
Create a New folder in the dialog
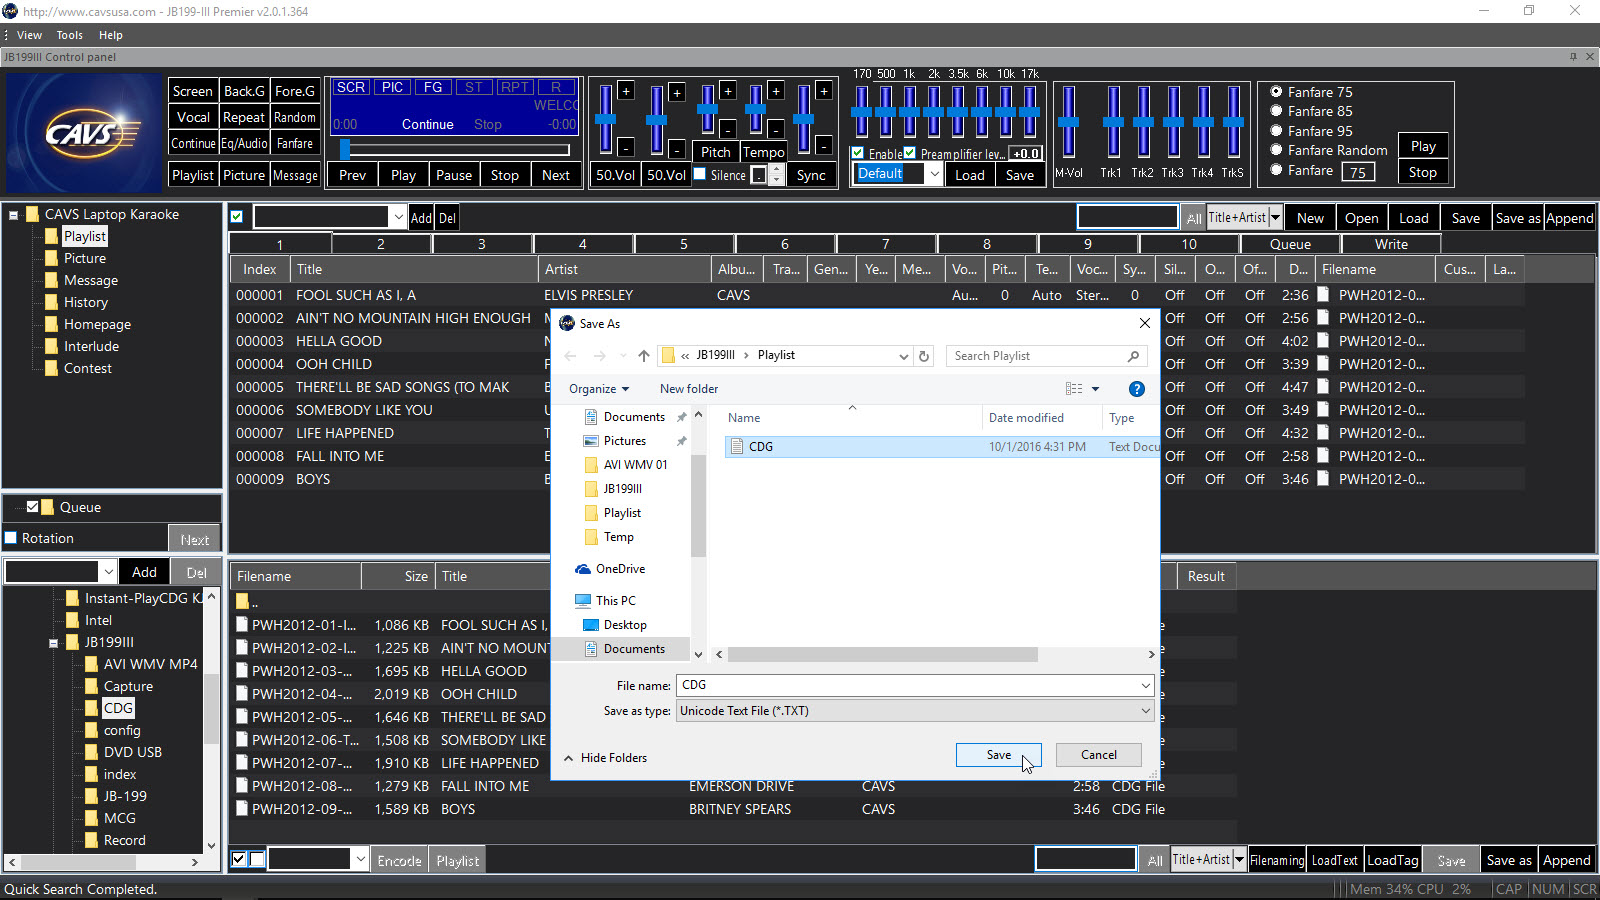(689, 389)
